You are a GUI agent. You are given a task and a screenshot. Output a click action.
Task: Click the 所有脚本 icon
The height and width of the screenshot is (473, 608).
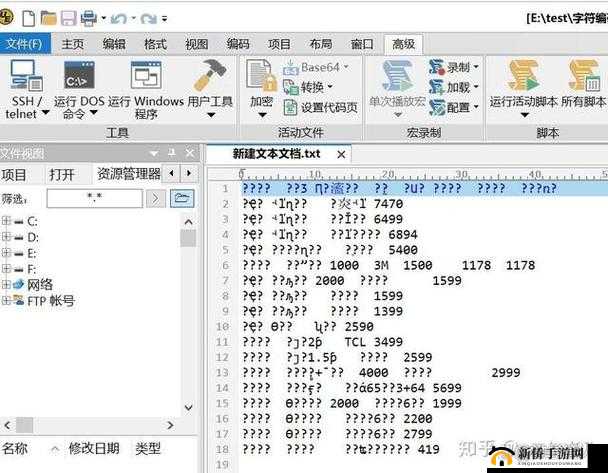[584, 76]
